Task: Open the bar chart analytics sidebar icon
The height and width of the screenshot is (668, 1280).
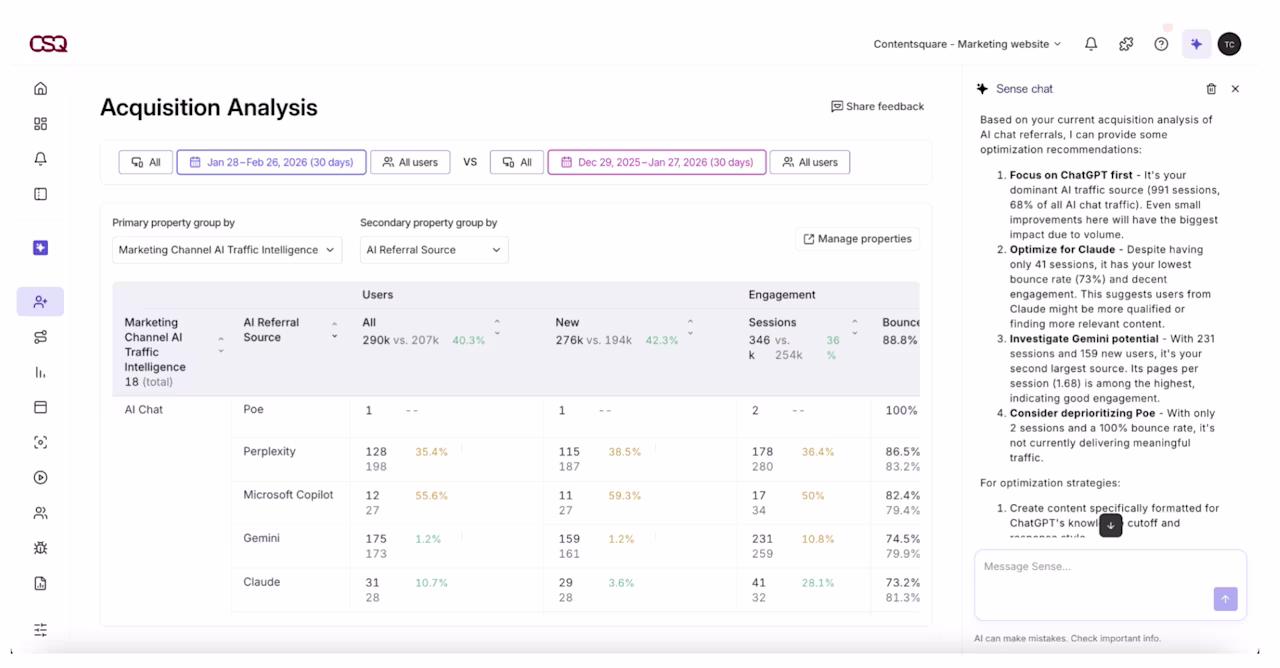Action: point(40,372)
